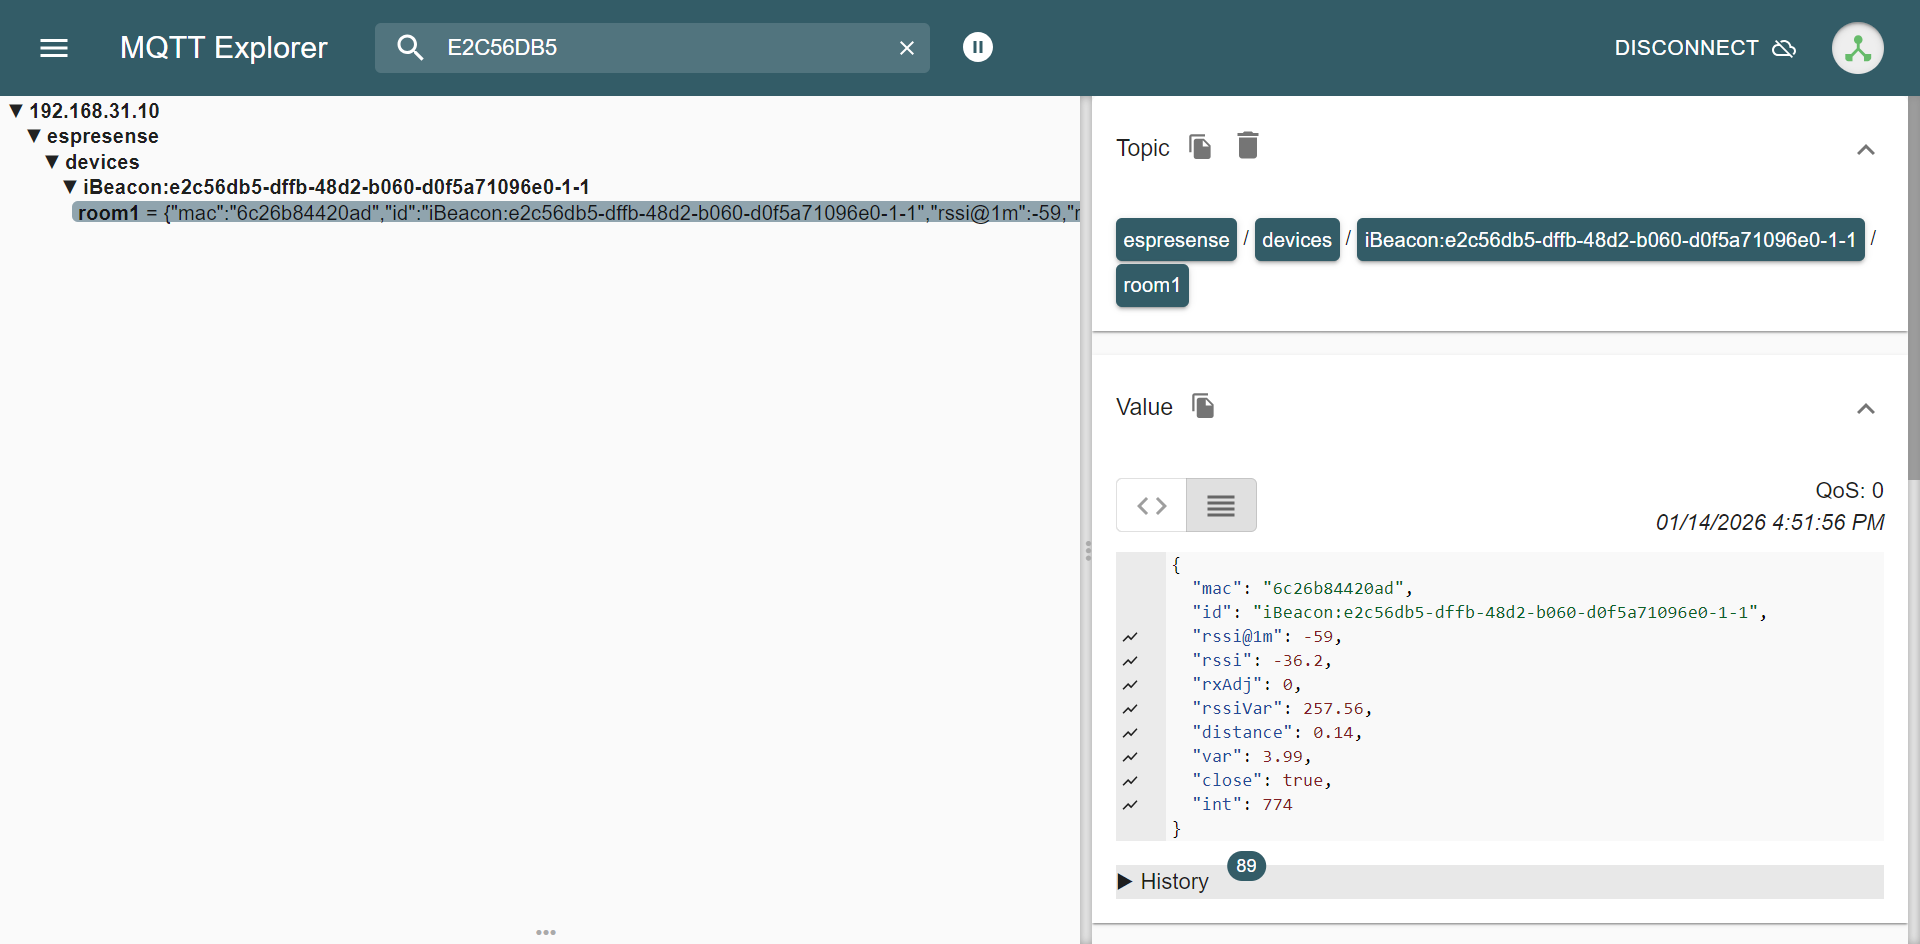Switch to formatted text view
The height and width of the screenshot is (944, 1920).
[x=1220, y=505]
